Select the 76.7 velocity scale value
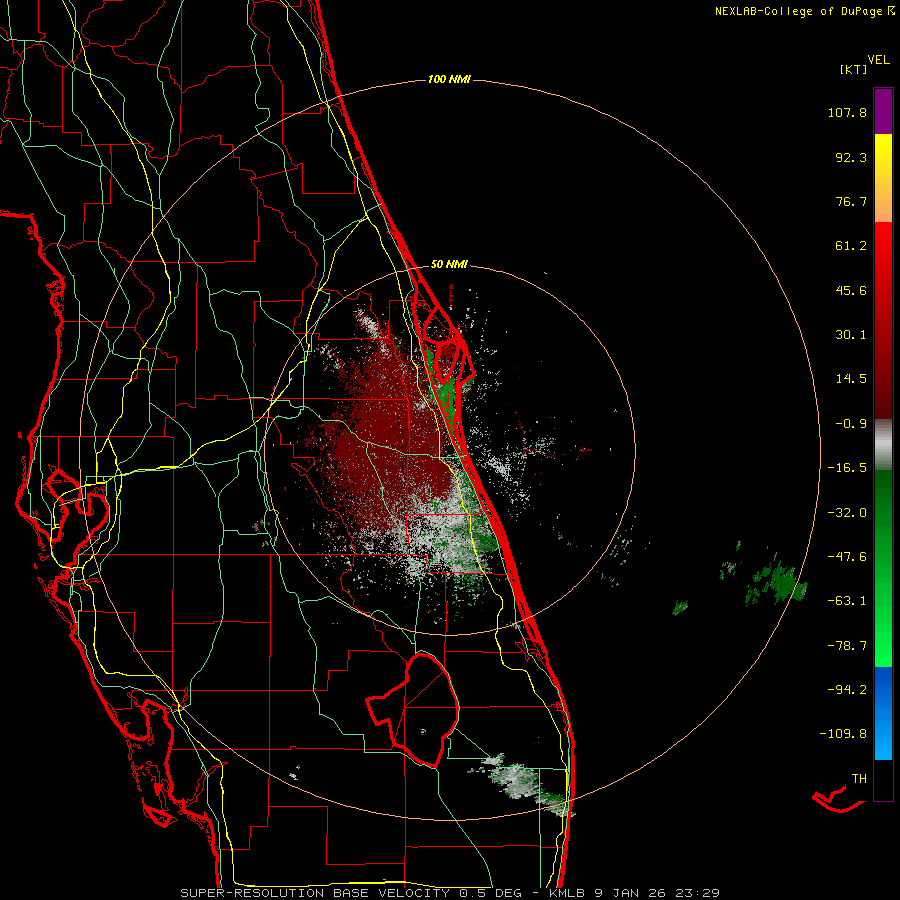Viewport: 900px width, 900px height. (x=851, y=201)
